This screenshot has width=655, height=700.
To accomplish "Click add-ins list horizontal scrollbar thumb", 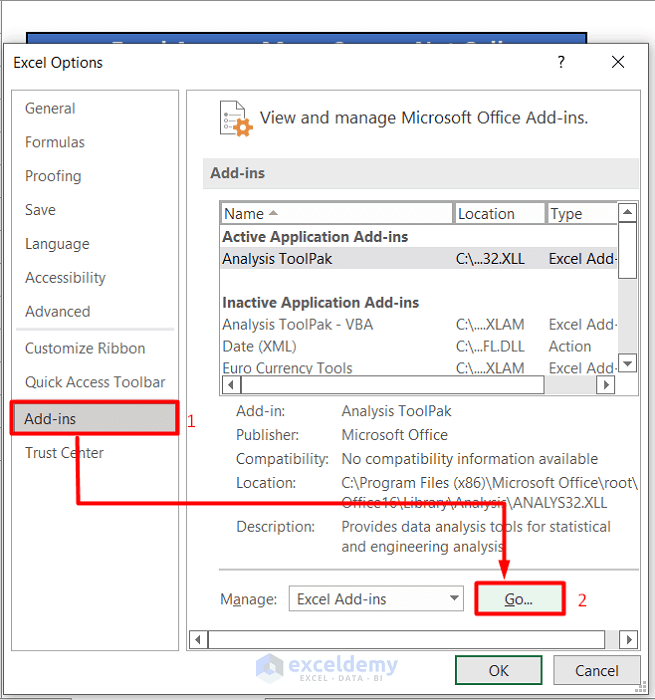I will pos(392,384).
